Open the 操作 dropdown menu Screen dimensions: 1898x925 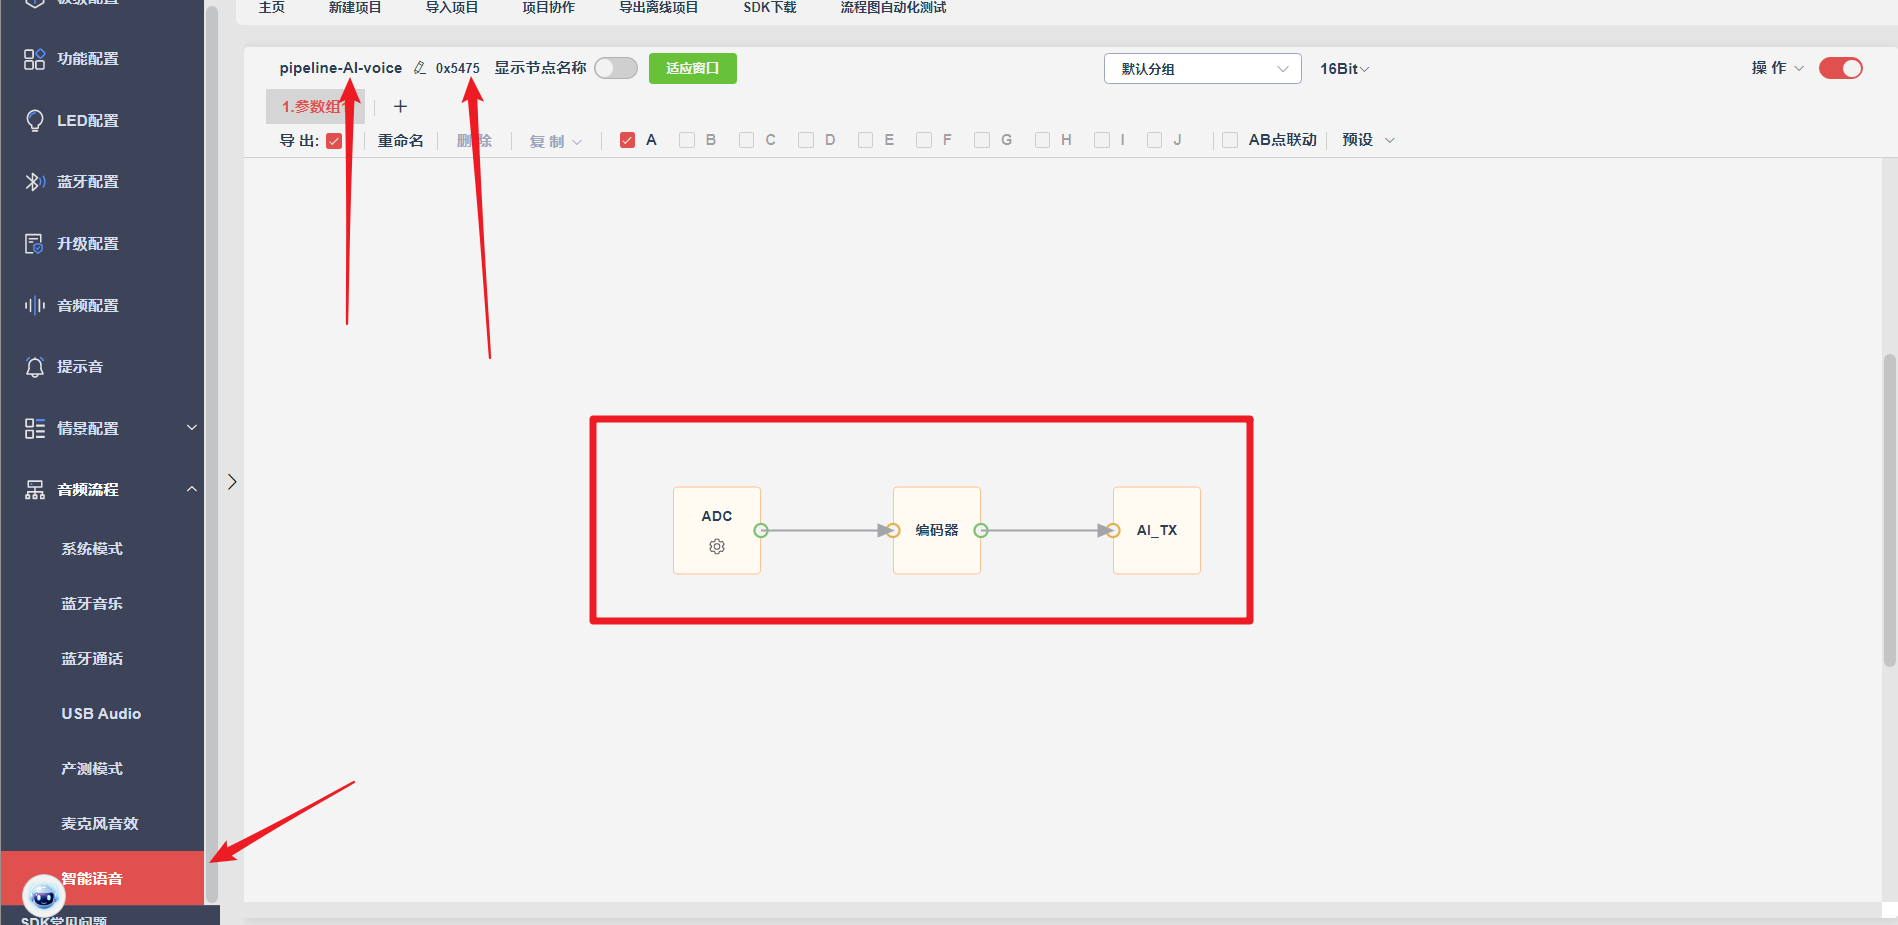click(1777, 68)
